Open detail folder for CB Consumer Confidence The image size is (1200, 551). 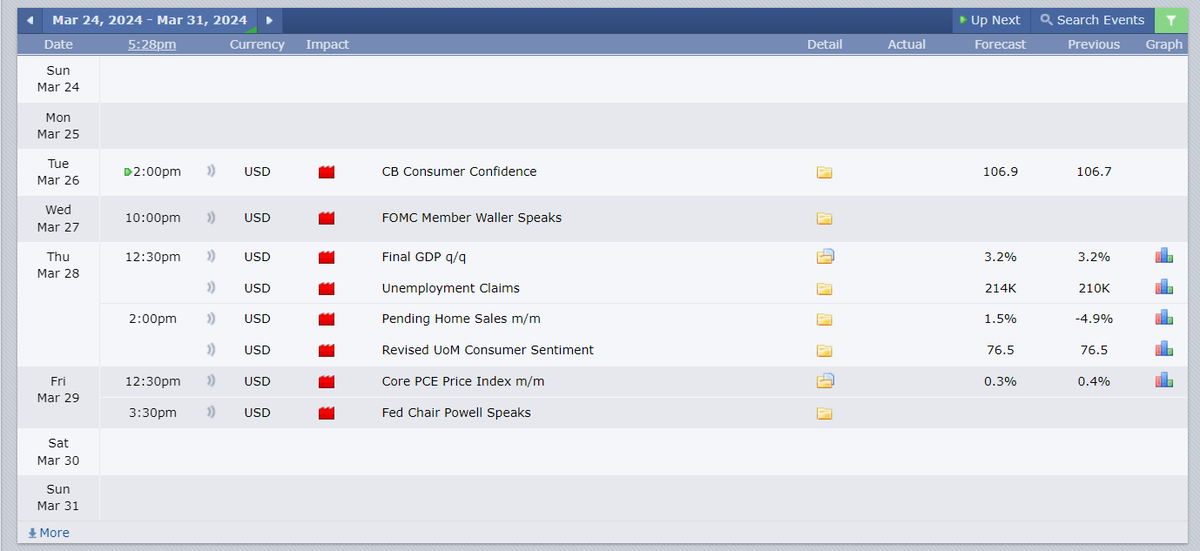824,172
